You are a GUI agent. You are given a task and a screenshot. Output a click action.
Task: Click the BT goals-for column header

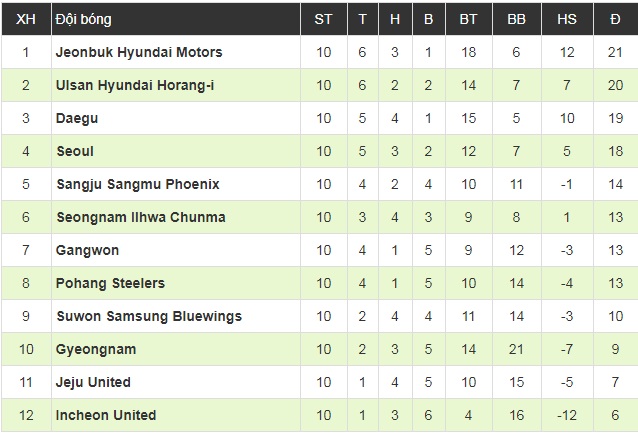pyautogui.click(x=468, y=18)
